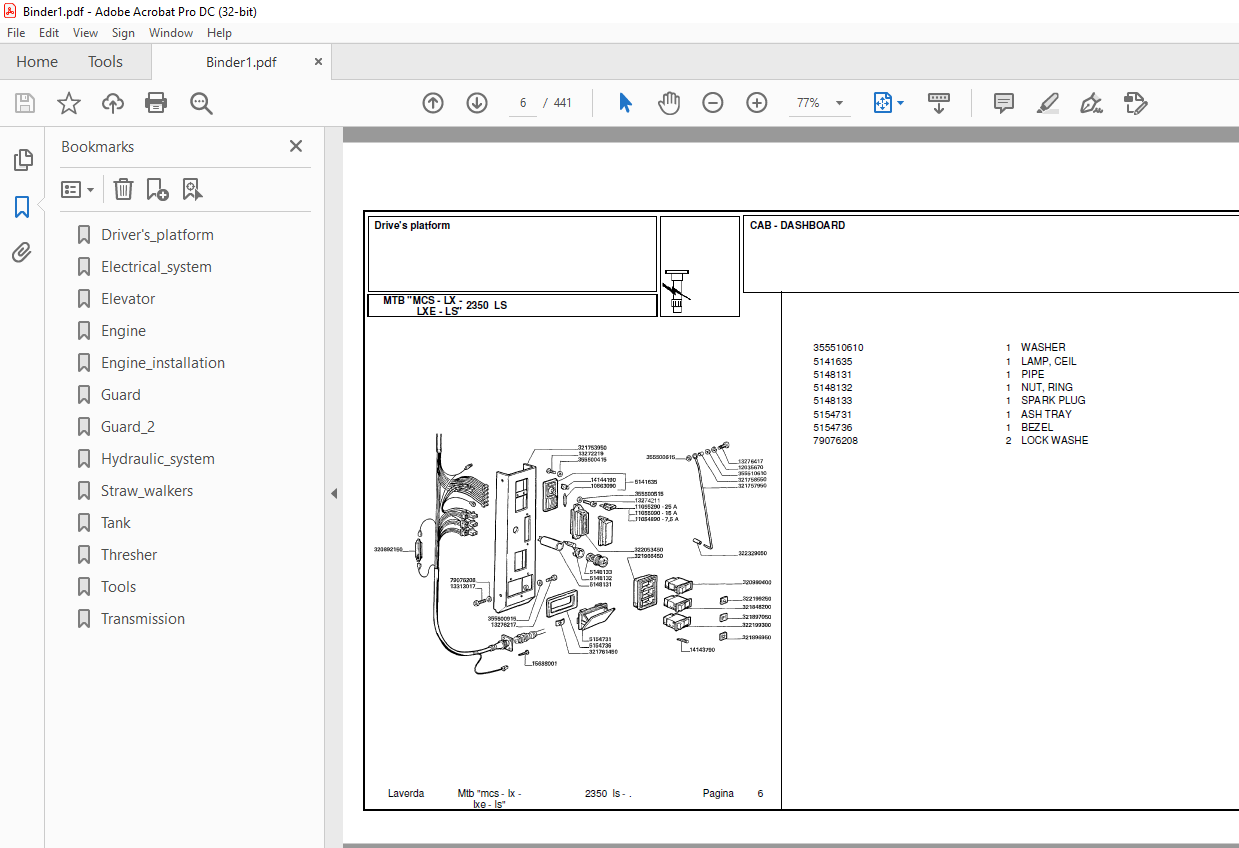Click the CAB - DASHBOARD heading
Screen dimensions: 1239x848
(x=797, y=225)
